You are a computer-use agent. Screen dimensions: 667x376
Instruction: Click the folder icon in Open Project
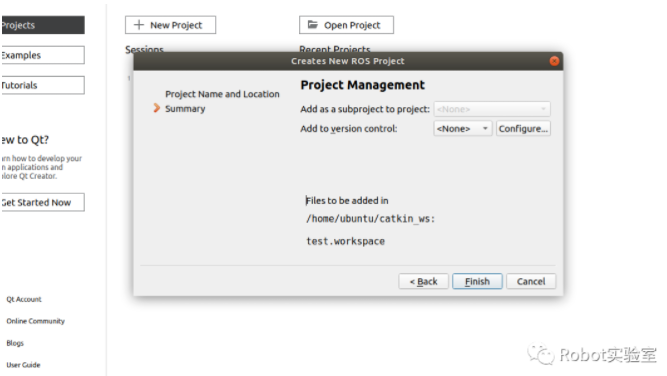tap(313, 25)
